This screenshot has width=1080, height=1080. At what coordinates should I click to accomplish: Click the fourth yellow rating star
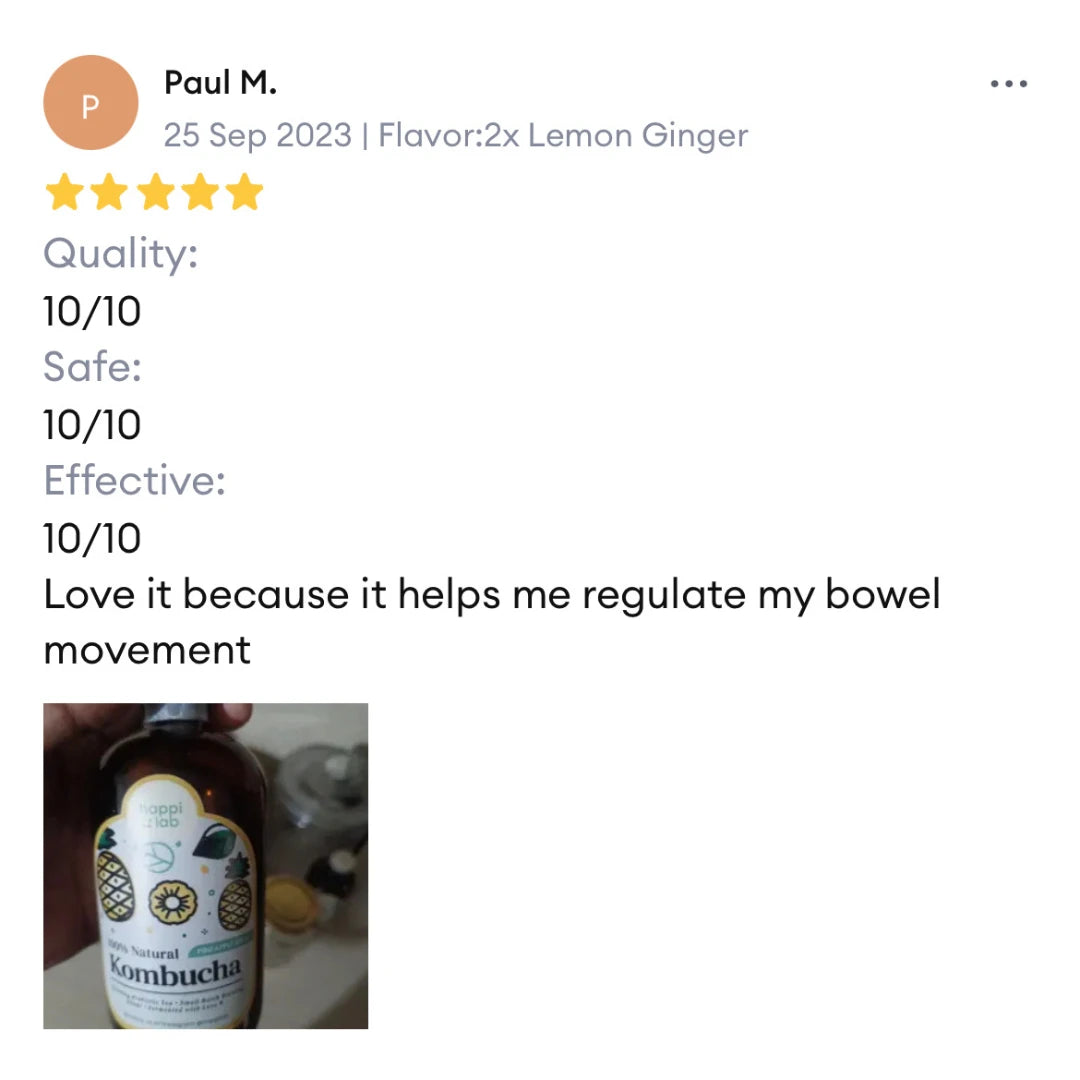[x=200, y=191]
